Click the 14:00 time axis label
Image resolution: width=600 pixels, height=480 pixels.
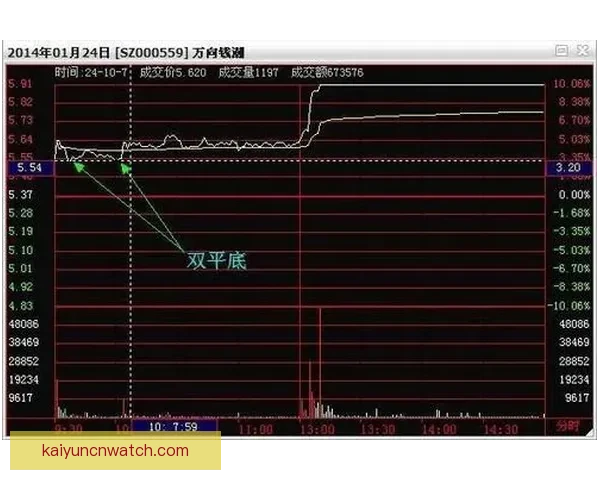click(439, 429)
